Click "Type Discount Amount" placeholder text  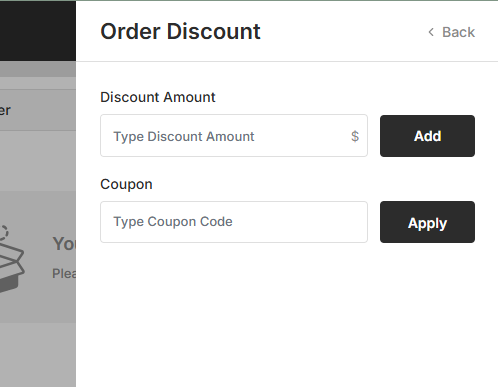click(x=184, y=137)
